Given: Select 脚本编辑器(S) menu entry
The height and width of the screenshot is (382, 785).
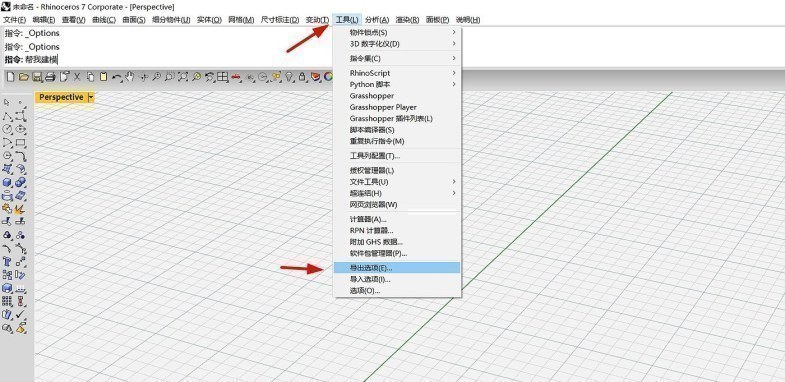Looking at the screenshot, I should tap(397, 130).
